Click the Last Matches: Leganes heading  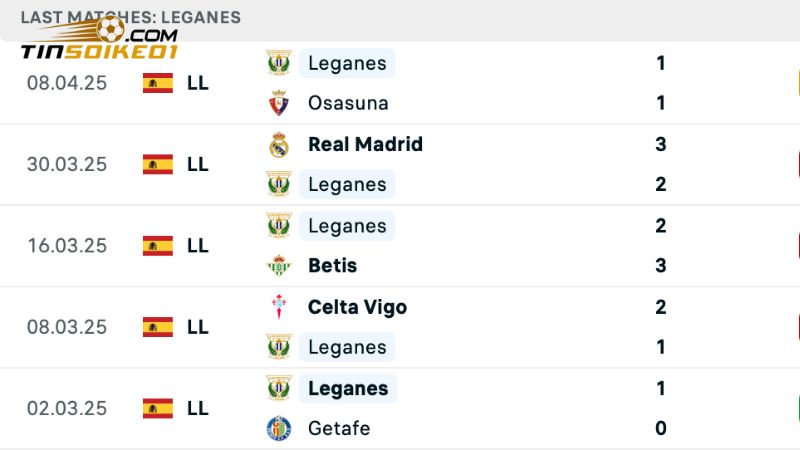(130, 17)
